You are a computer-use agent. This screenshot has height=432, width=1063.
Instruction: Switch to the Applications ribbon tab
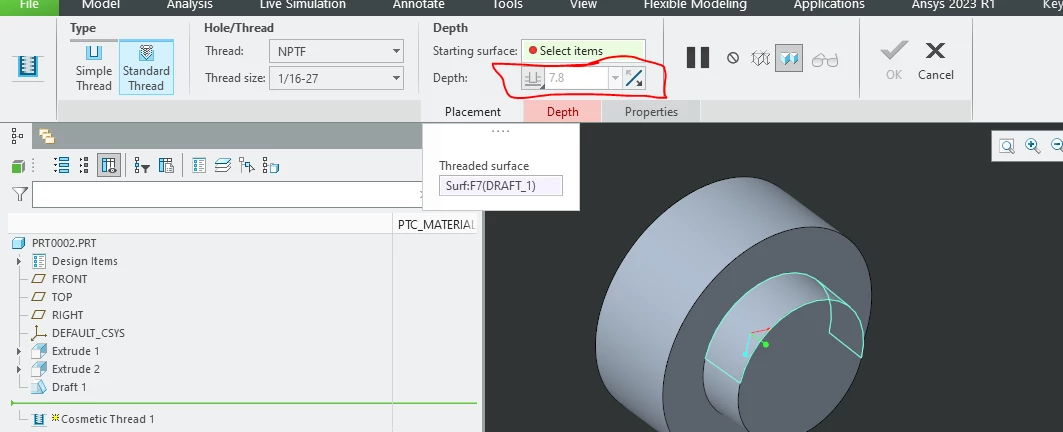[x=829, y=5]
